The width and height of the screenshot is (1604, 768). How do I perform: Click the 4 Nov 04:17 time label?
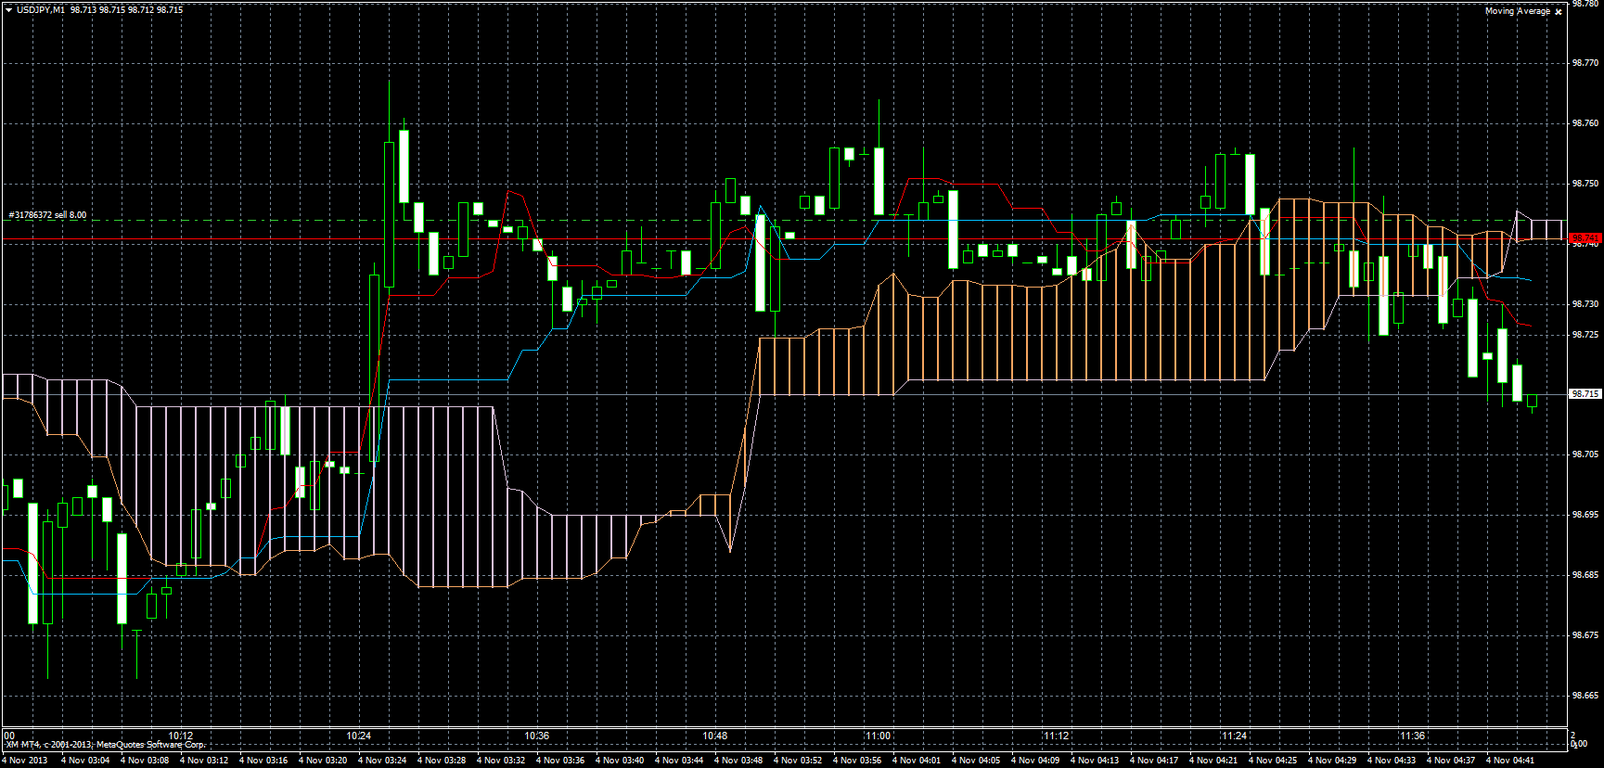point(1154,761)
